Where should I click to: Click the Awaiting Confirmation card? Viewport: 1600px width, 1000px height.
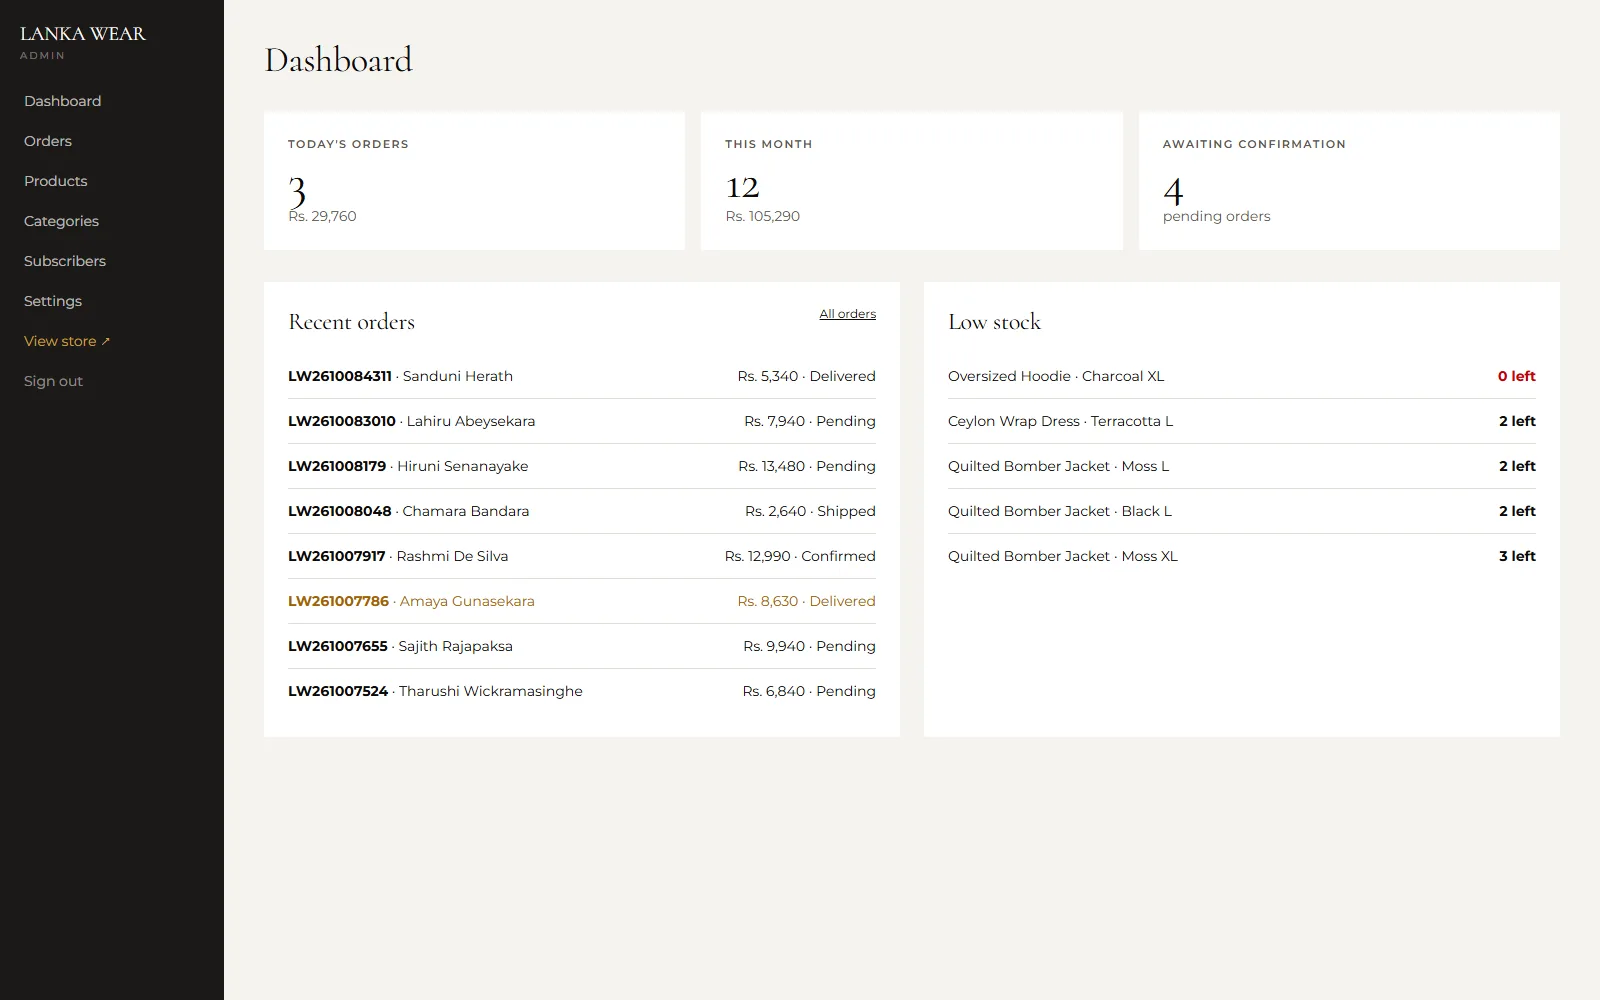pos(1349,181)
